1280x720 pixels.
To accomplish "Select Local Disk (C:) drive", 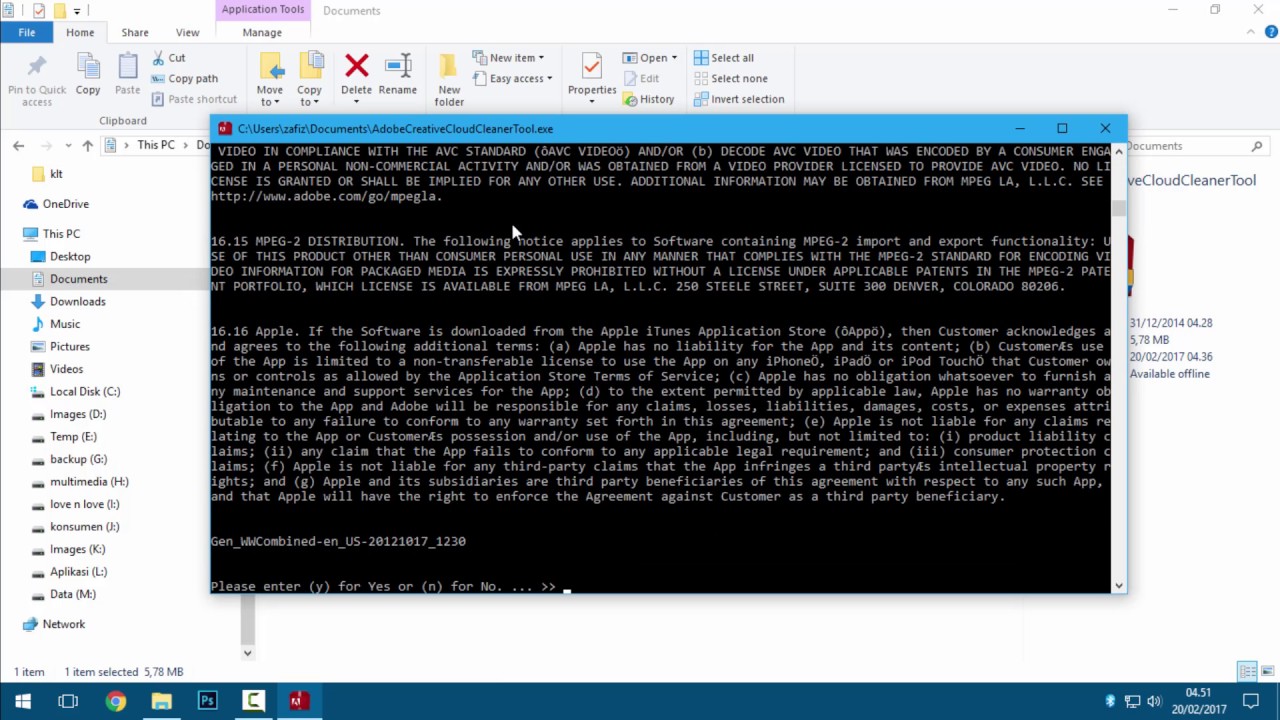I will (x=85, y=391).
